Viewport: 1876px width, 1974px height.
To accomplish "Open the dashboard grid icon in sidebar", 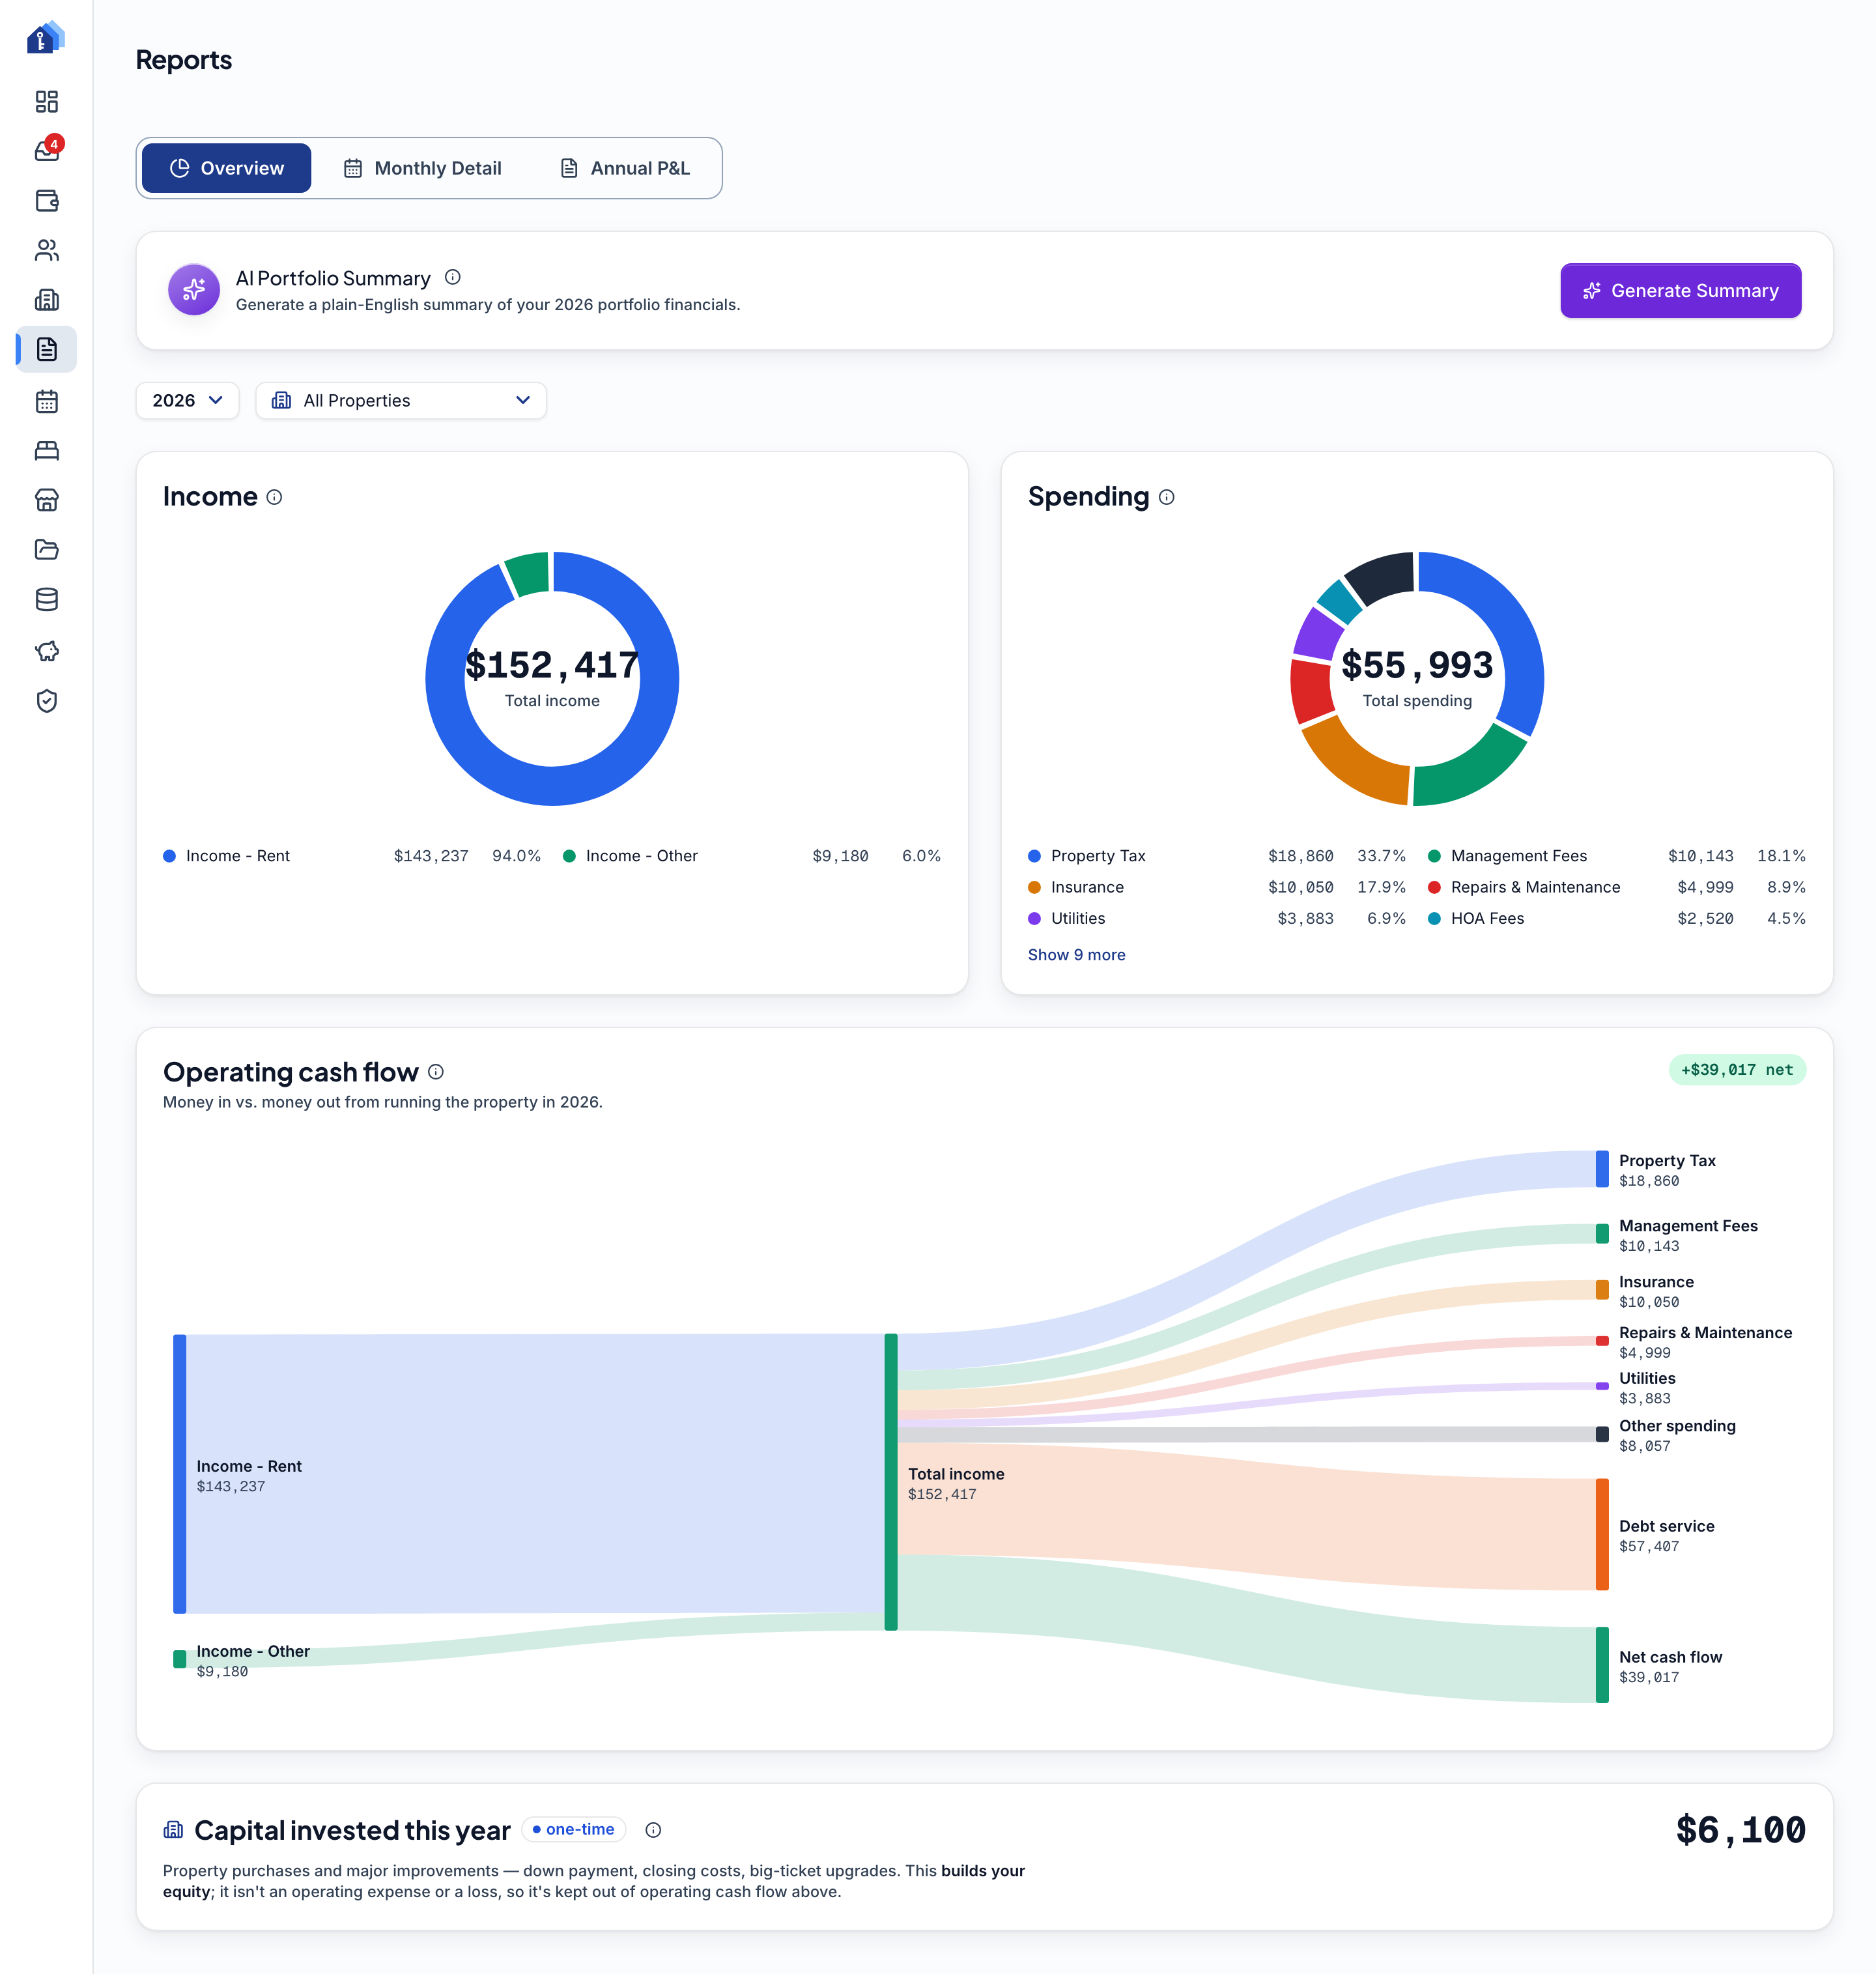I will click(x=46, y=101).
